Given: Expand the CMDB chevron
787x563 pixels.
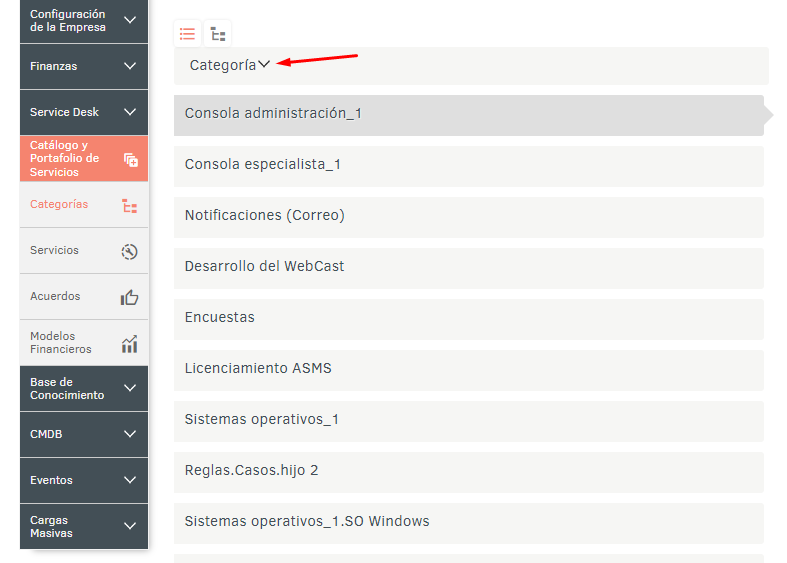Looking at the screenshot, I should [x=130, y=434].
